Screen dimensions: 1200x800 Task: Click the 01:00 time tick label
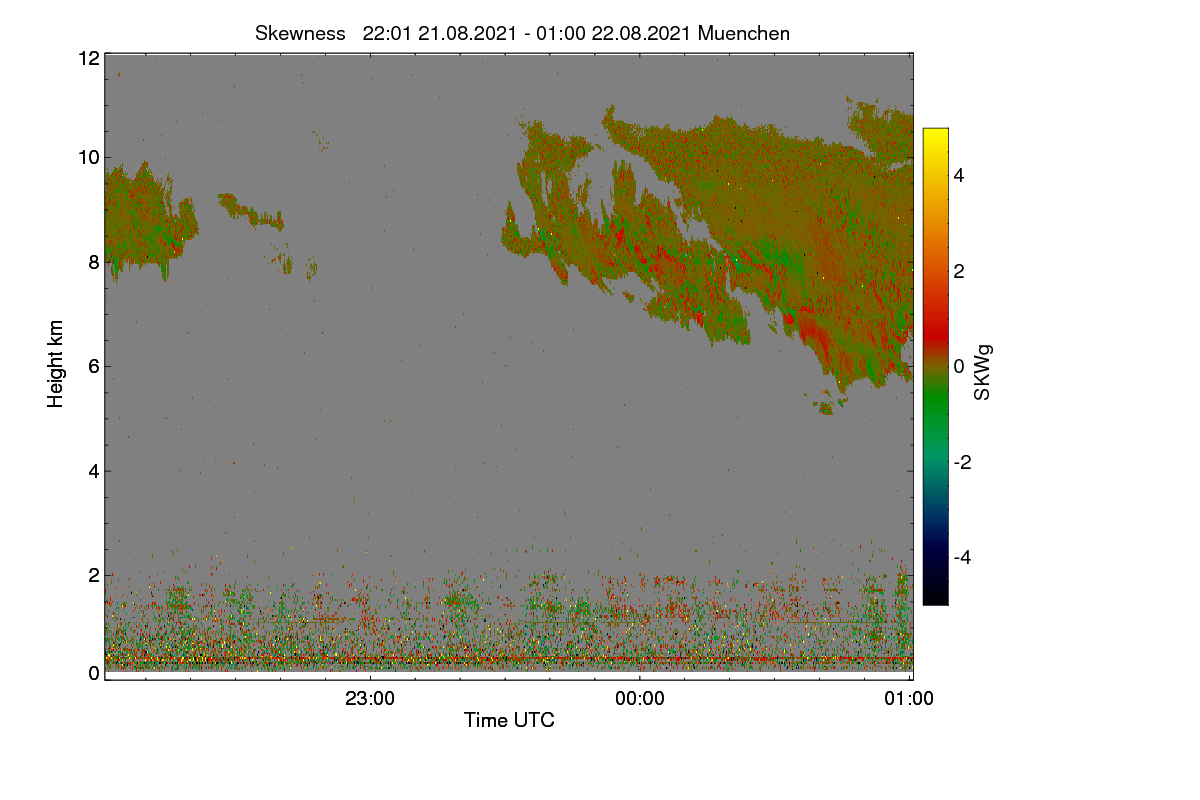click(x=910, y=699)
